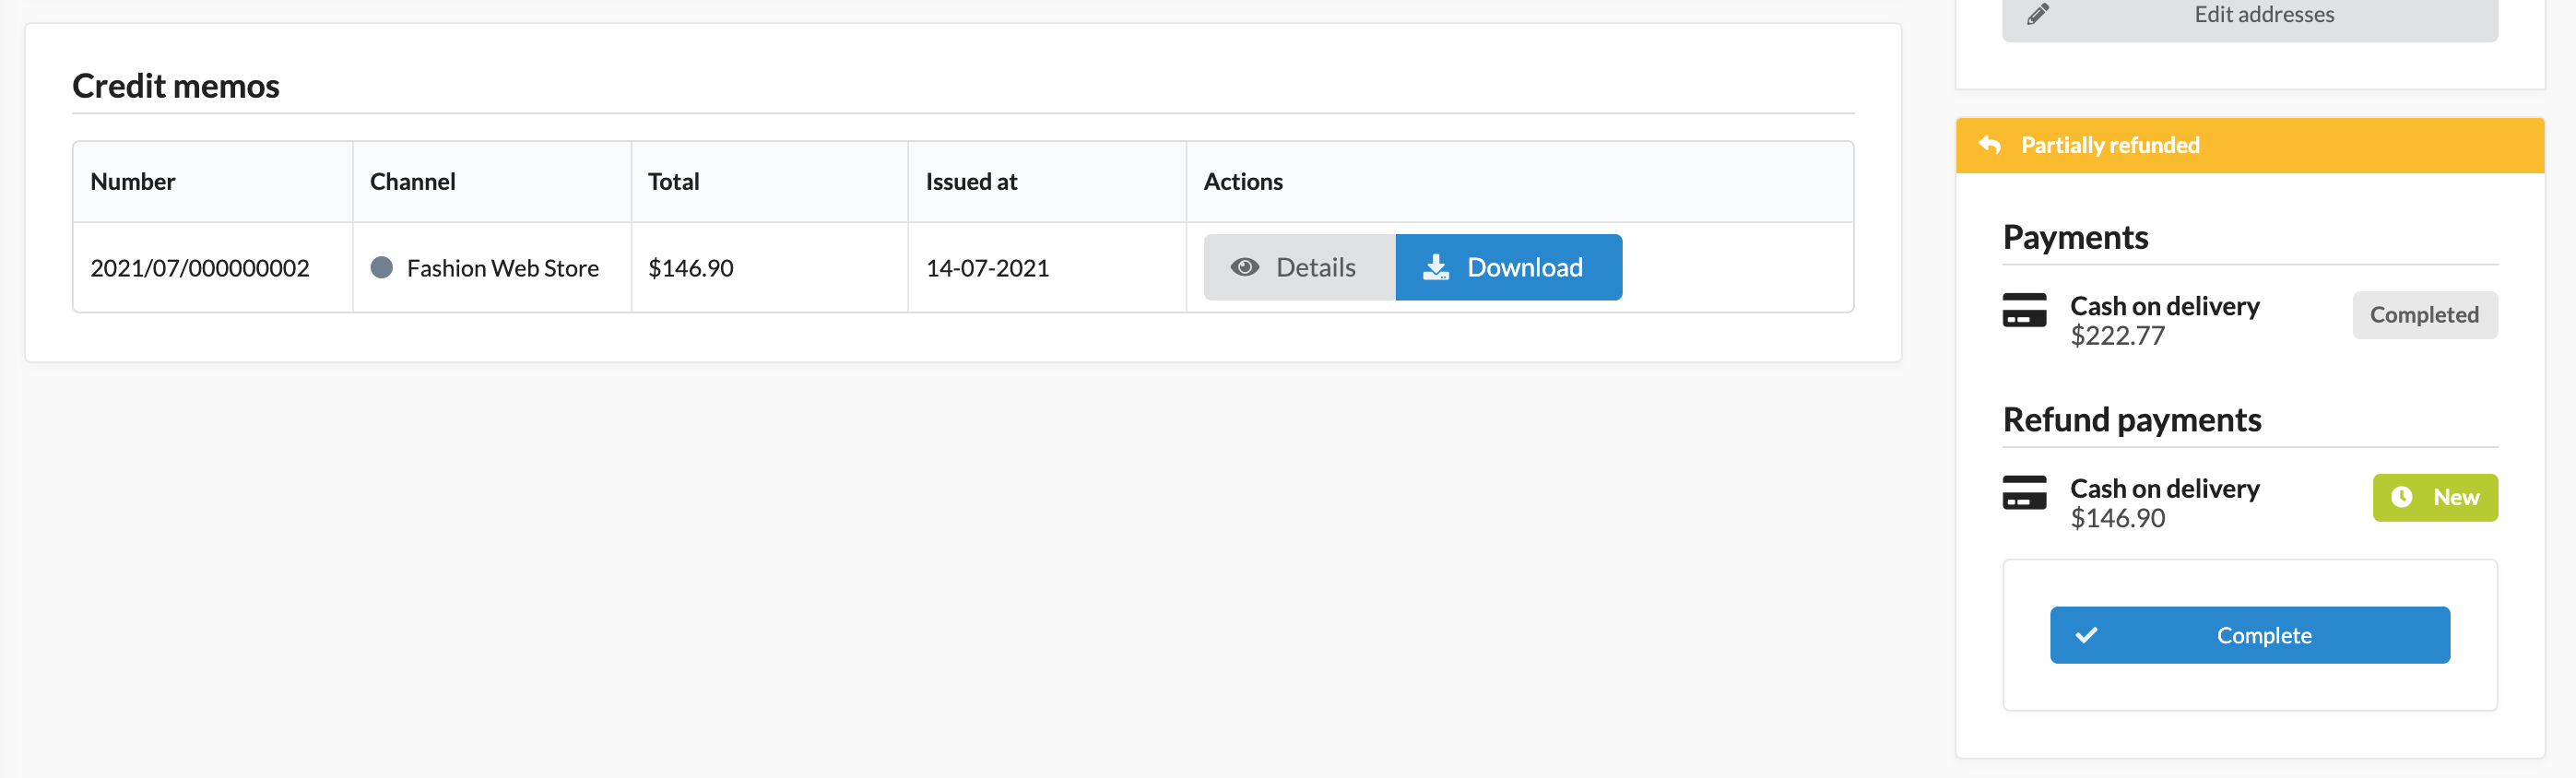Screen dimensions: 2576x778
Task: Click the pencil icon beside Edit addresses
Action: 2037,14
